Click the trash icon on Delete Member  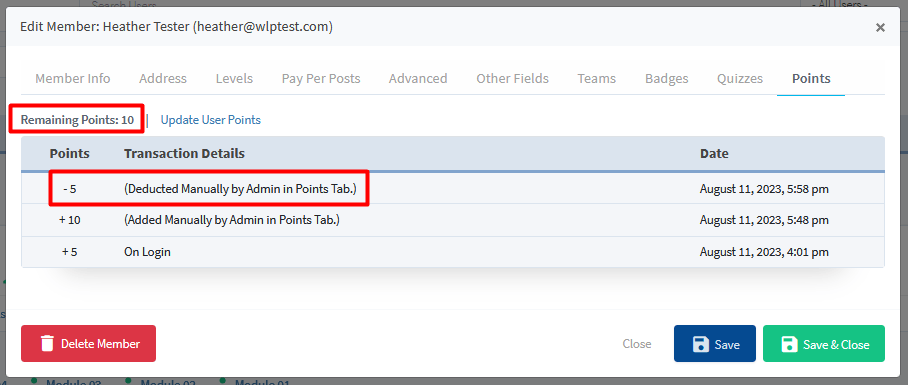pos(47,344)
